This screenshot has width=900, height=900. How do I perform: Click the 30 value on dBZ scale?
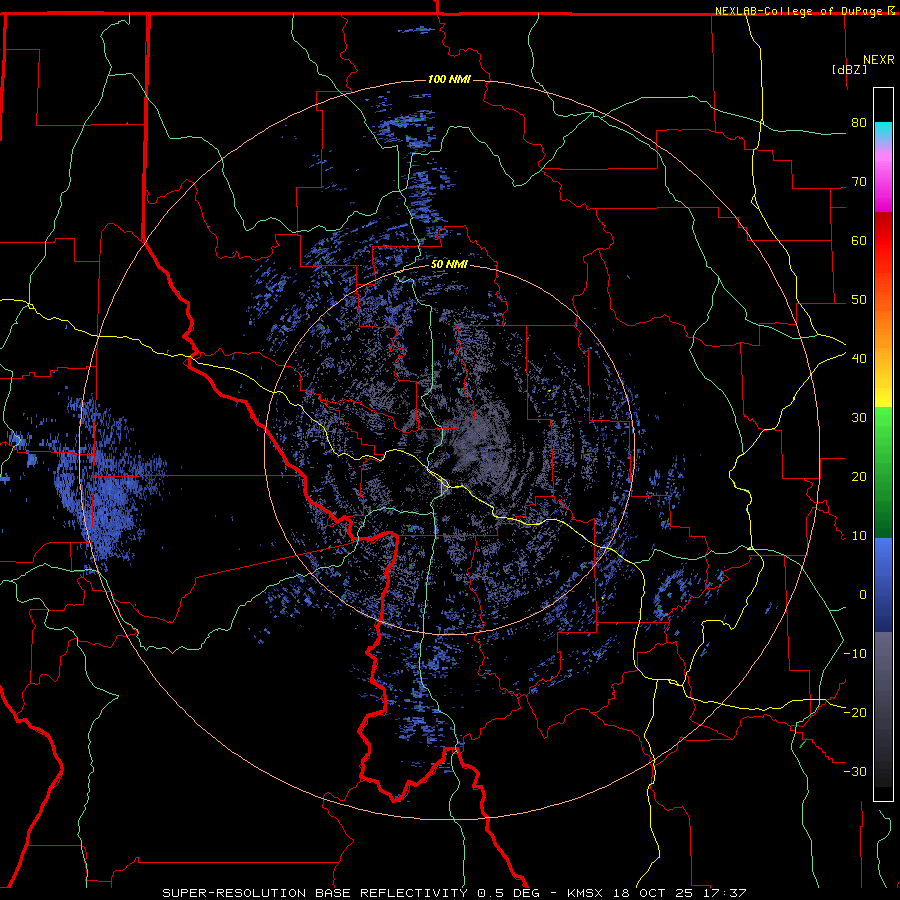click(x=859, y=418)
